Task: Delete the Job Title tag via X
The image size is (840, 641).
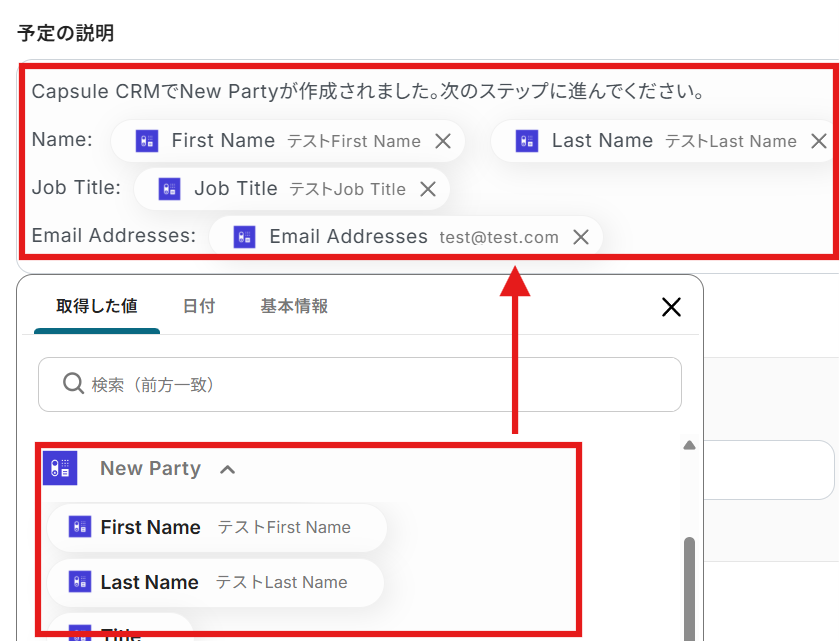Action: 428,189
